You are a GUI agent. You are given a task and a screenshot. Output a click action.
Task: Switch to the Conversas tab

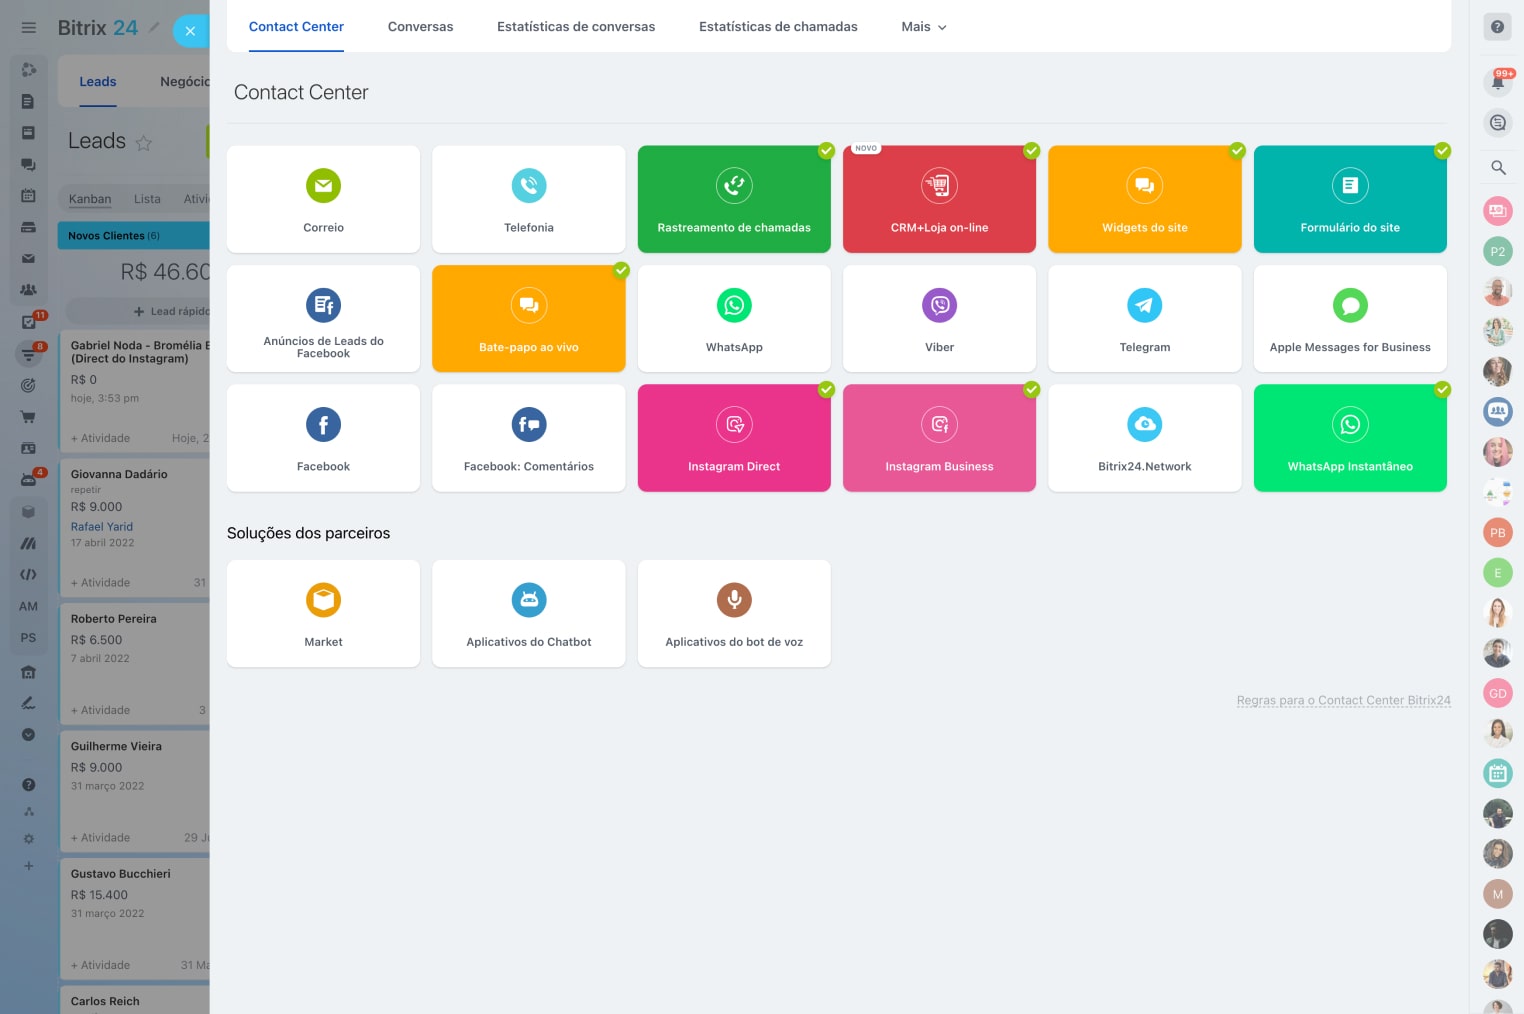420,27
